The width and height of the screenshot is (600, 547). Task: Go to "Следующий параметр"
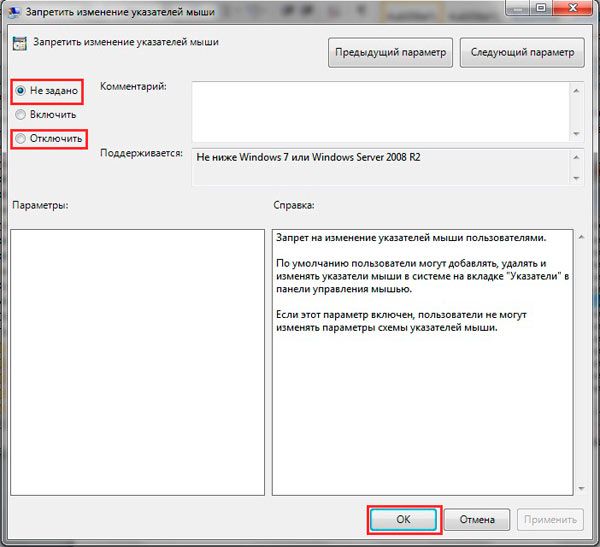(x=522, y=52)
